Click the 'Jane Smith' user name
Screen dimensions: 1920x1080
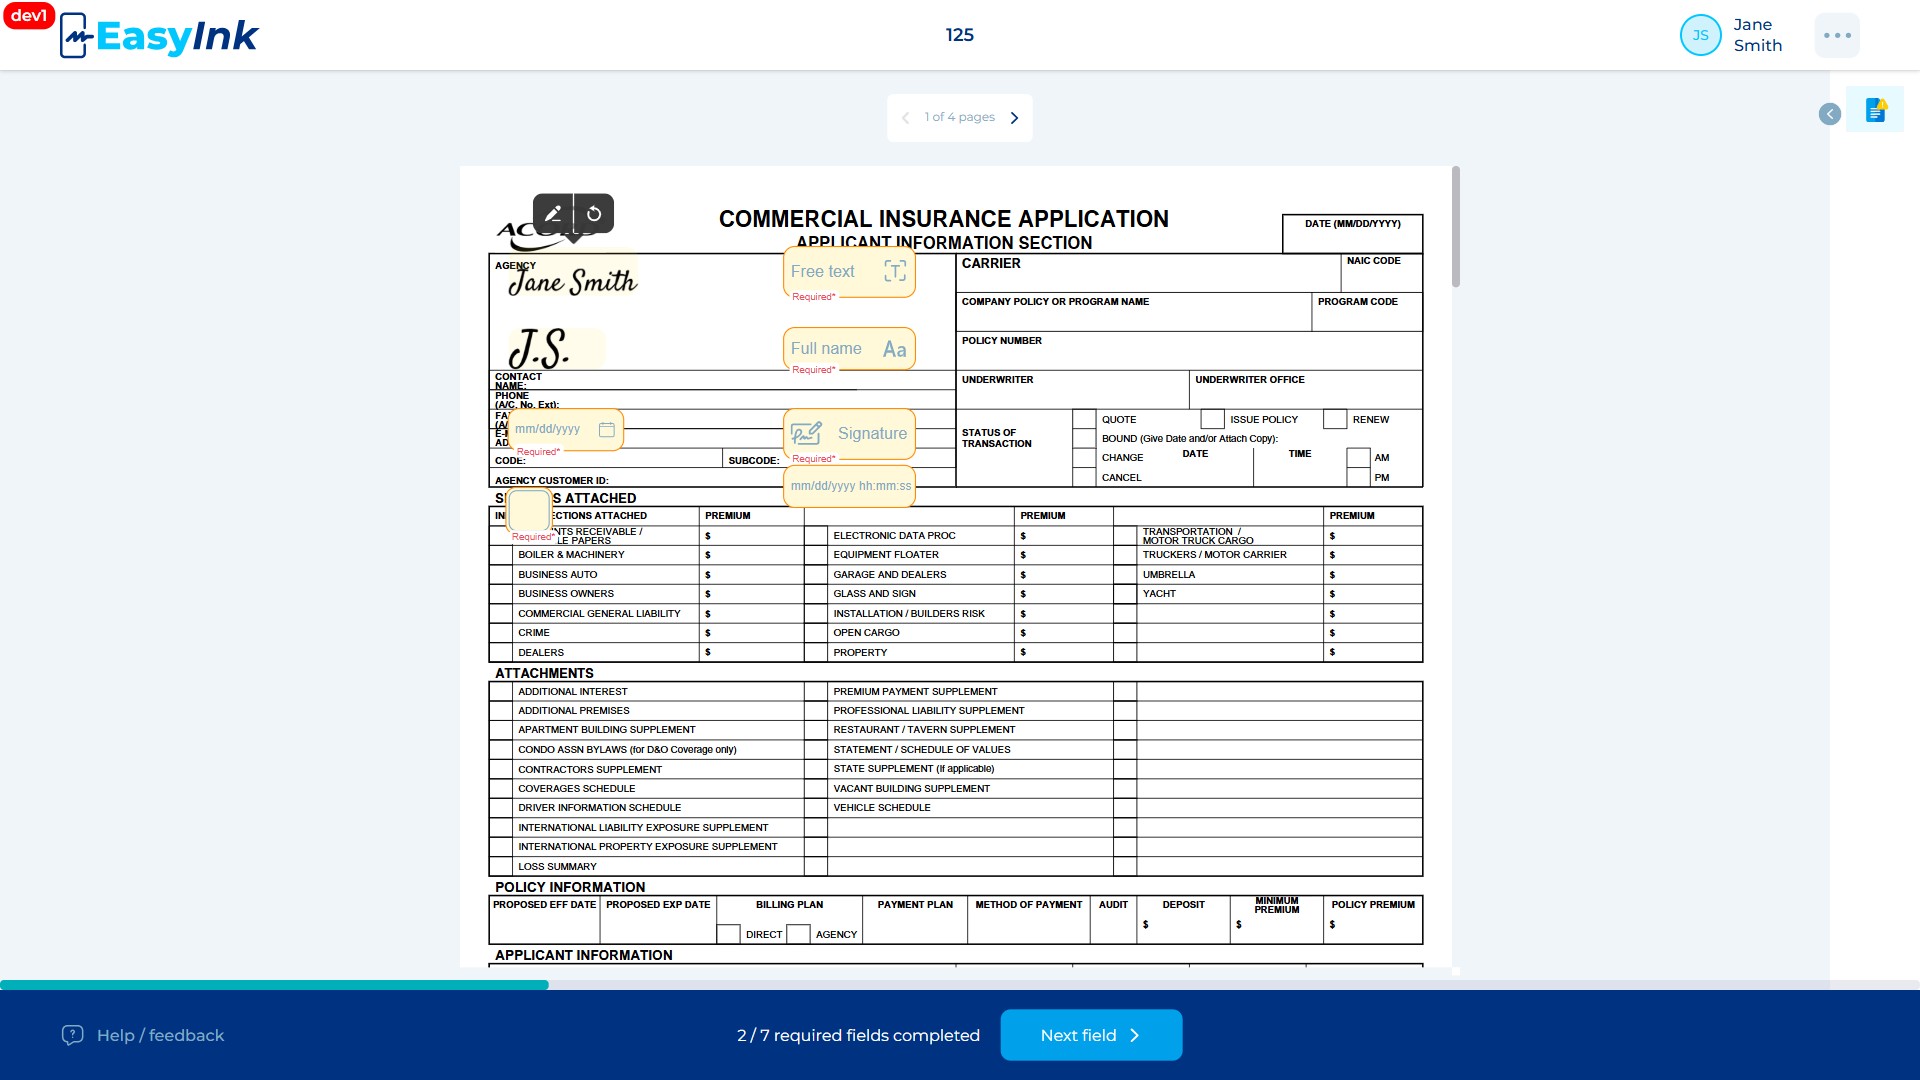[1758, 35]
